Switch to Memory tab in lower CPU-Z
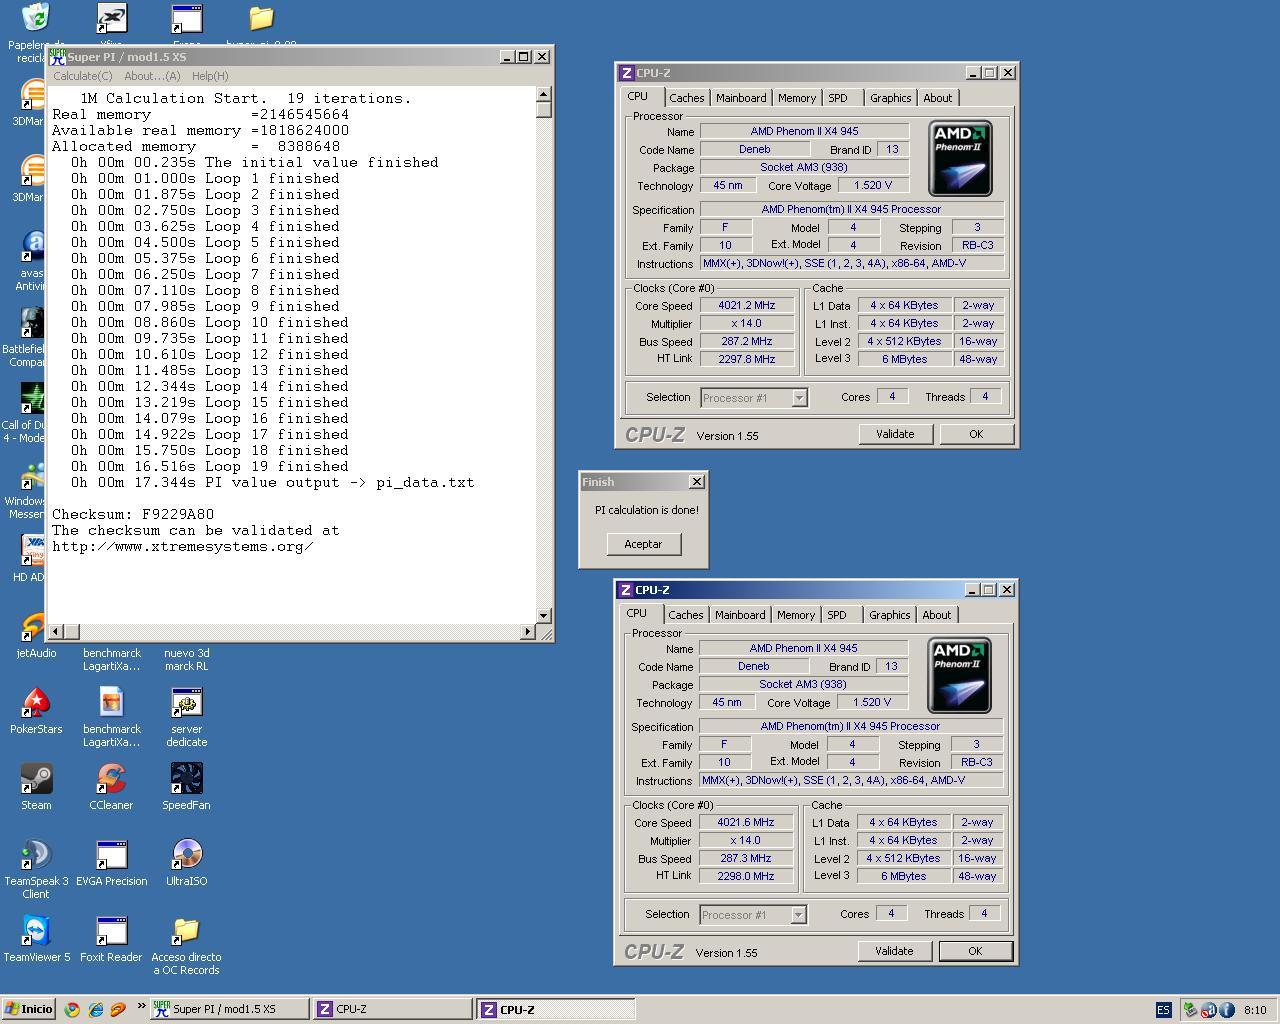 point(796,615)
